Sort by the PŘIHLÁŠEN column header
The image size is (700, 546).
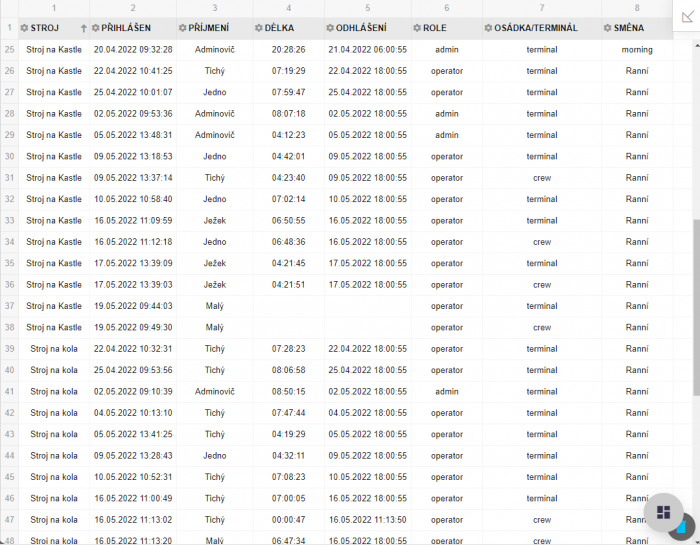(x=126, y=28)
